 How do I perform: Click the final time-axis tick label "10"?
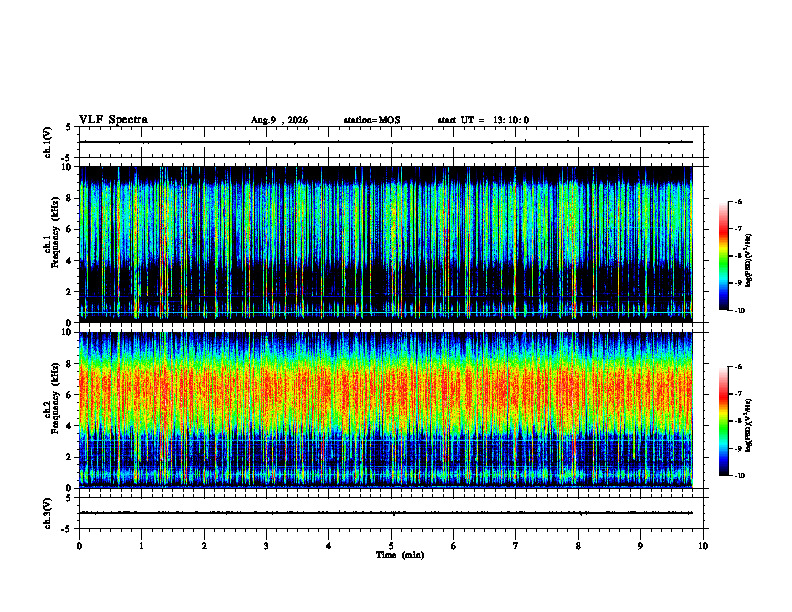[x=703, y=546]
